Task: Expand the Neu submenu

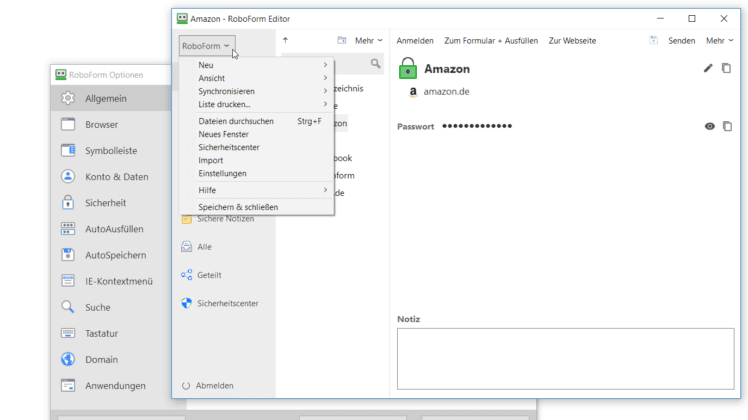Action: [257, 65]
